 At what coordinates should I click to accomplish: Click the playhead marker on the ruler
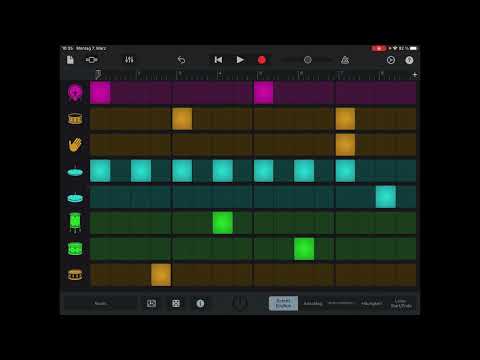[x=98, y=74]
